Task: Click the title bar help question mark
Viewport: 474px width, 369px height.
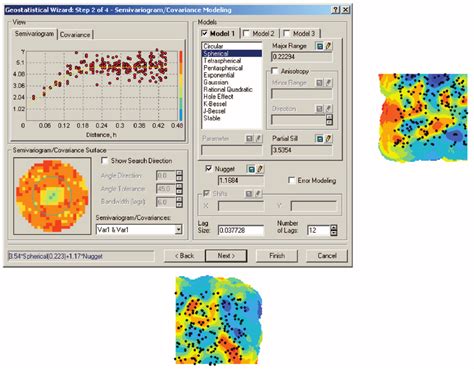Action: (x=336, y=10)
